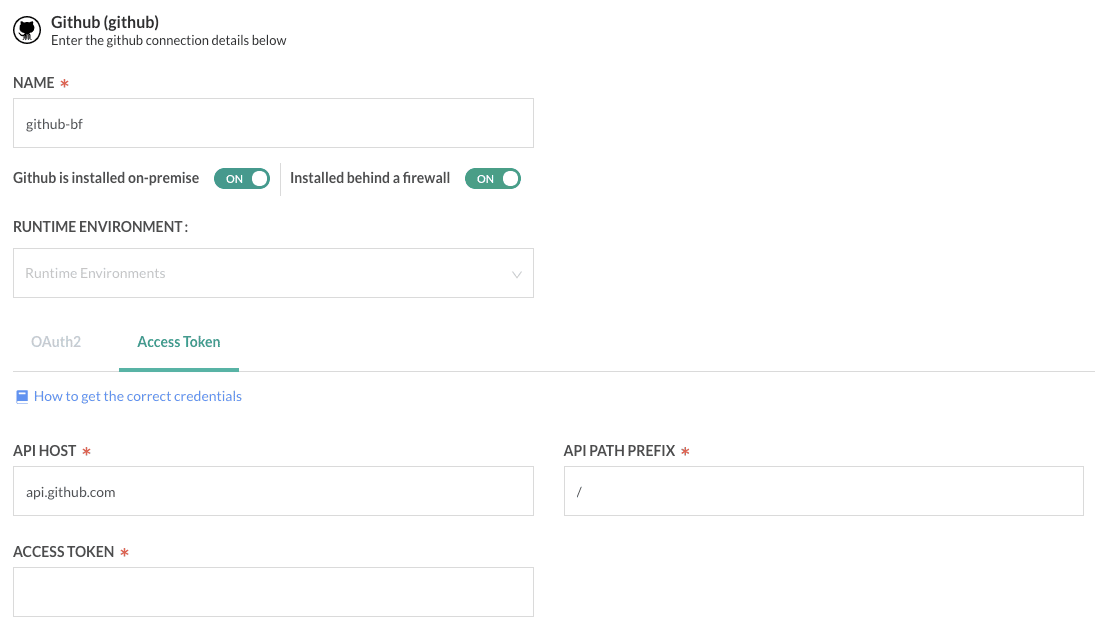Image resolution: width=1095 pixels, height=626 pixels.
Task: Click the API HOST input field
Action: tap(273, 491)
